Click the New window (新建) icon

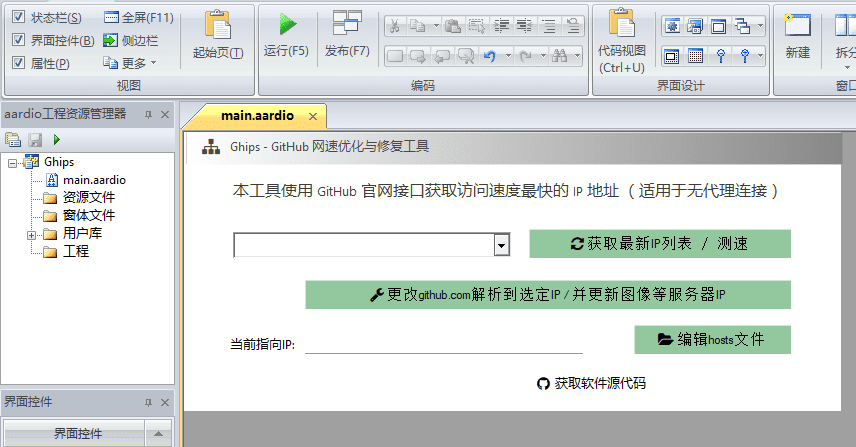[x=797, y=25]
